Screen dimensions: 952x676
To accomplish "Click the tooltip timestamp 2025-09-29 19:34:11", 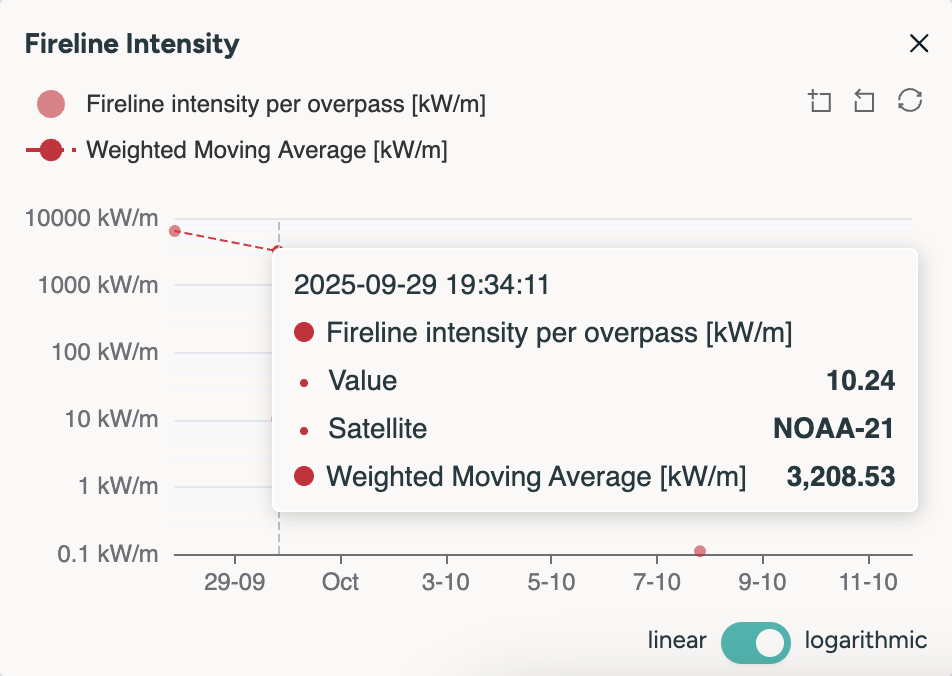I will click(421, 285).
